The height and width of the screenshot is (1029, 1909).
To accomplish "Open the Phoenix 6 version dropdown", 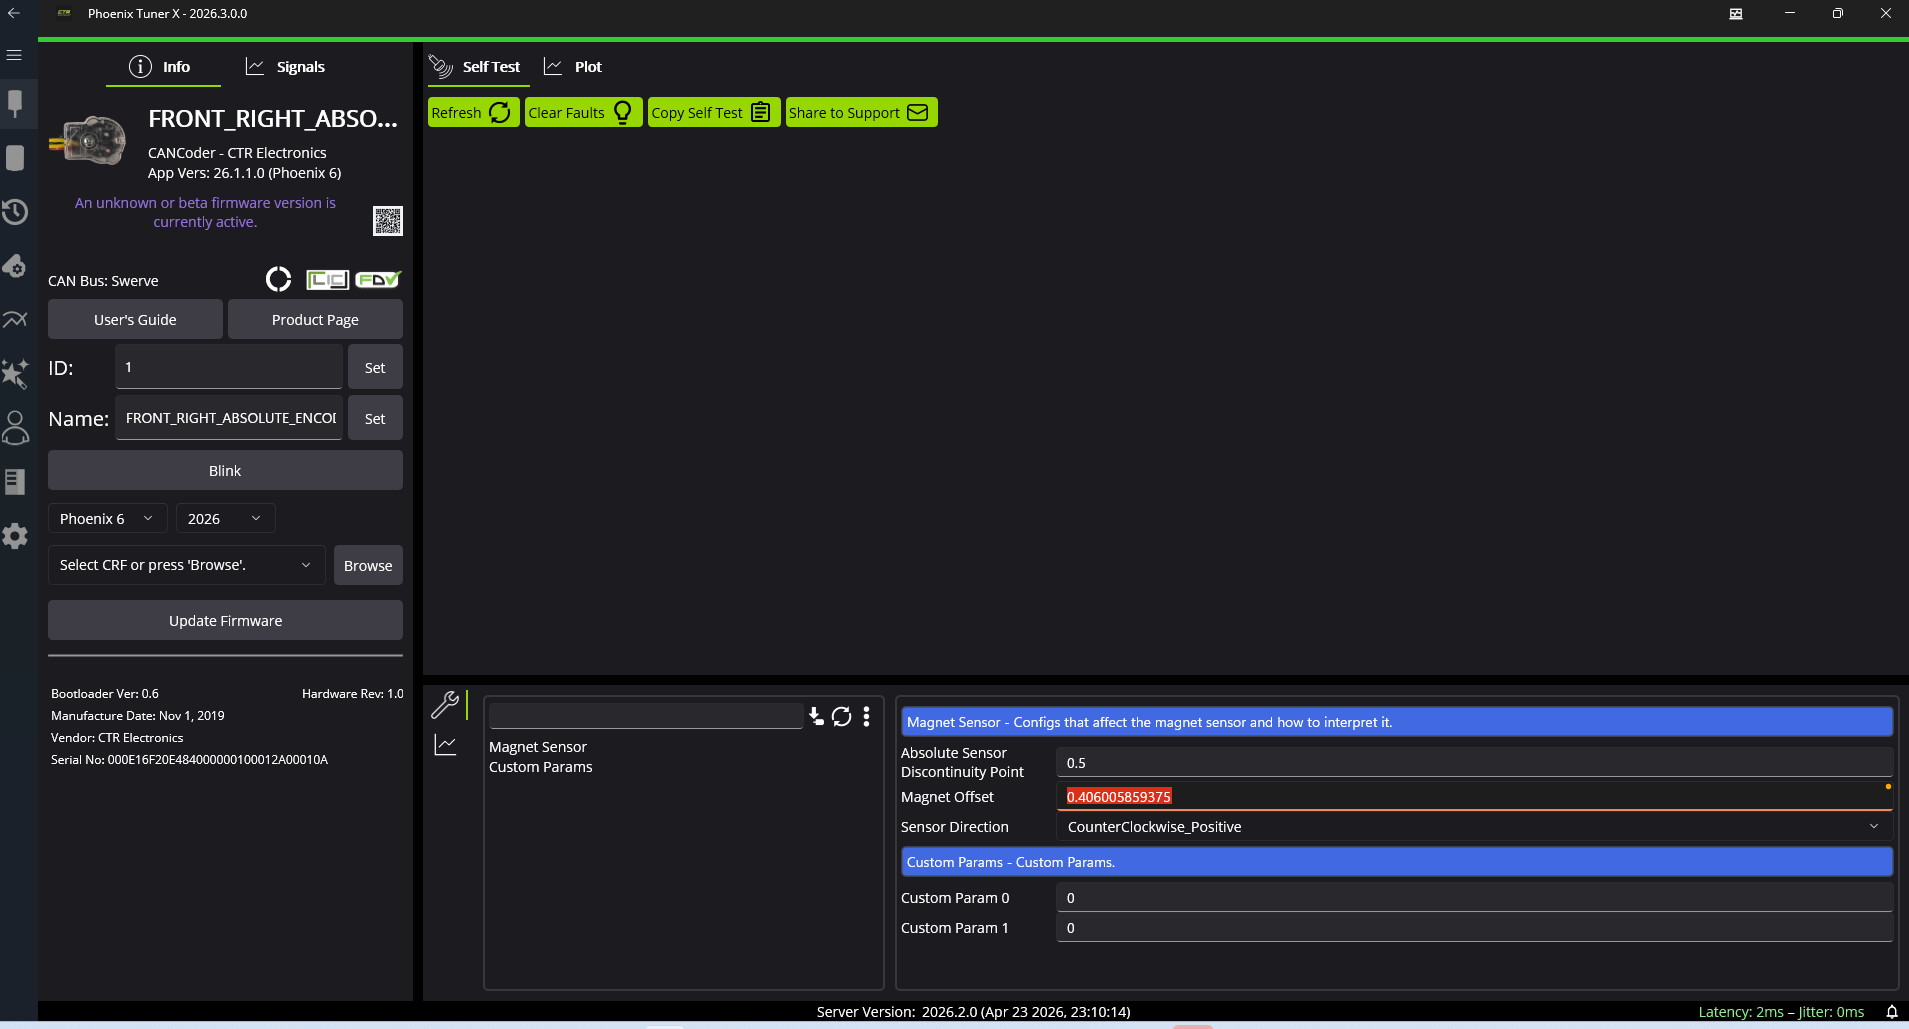I will click(107, 518).
